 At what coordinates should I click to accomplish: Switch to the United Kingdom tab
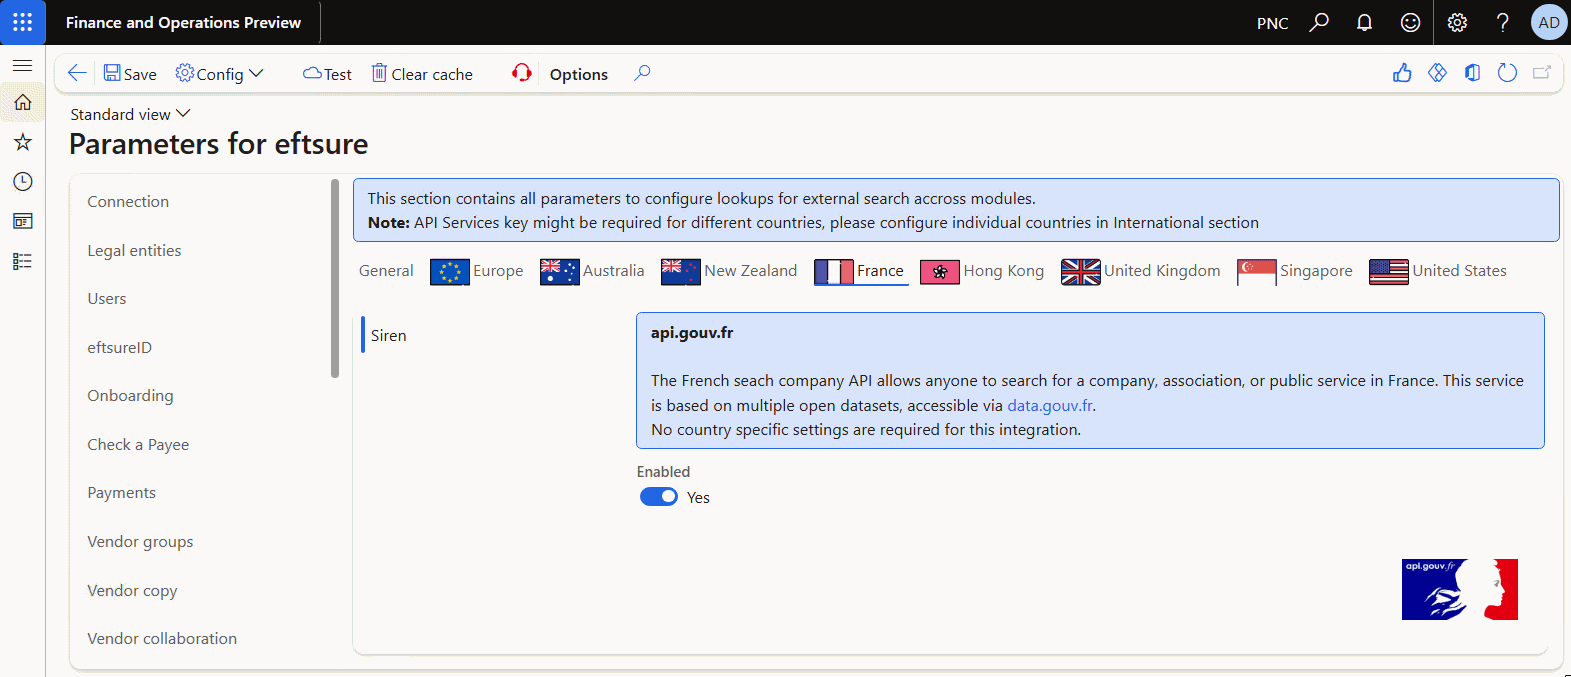[x=1141, y=271]
